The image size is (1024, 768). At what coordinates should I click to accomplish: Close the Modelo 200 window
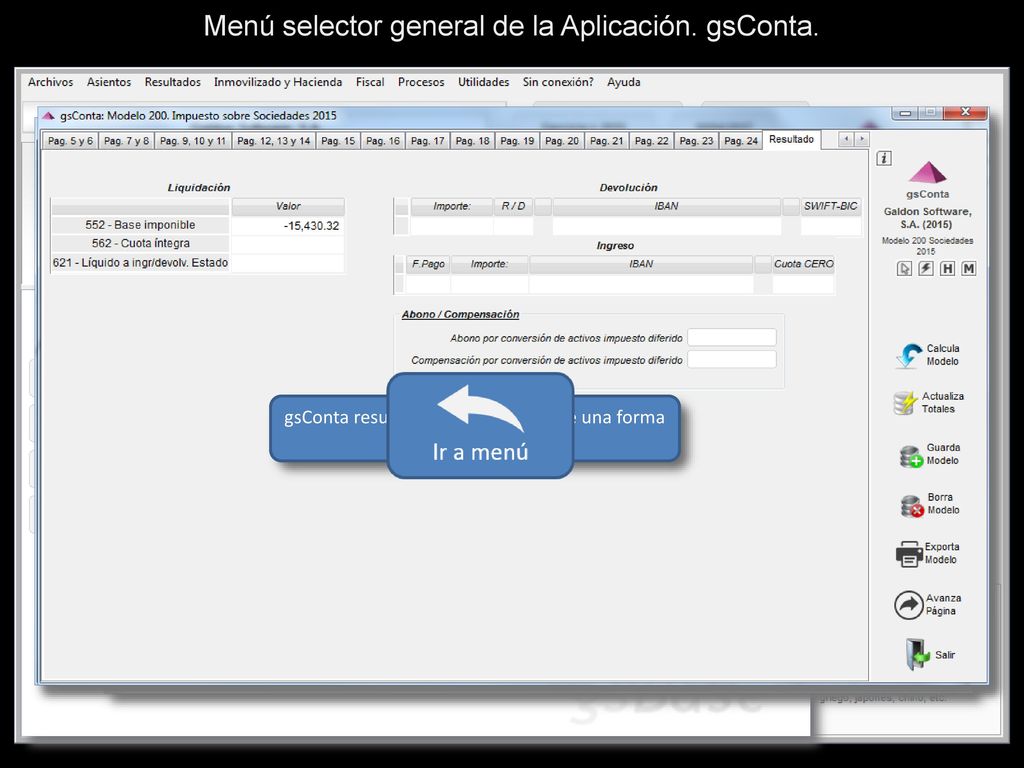pos(965,112)
